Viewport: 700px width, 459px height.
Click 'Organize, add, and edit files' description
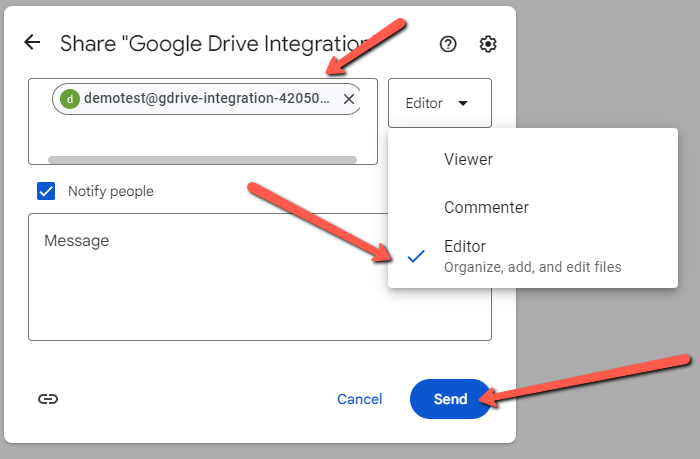tap(533, 267)
